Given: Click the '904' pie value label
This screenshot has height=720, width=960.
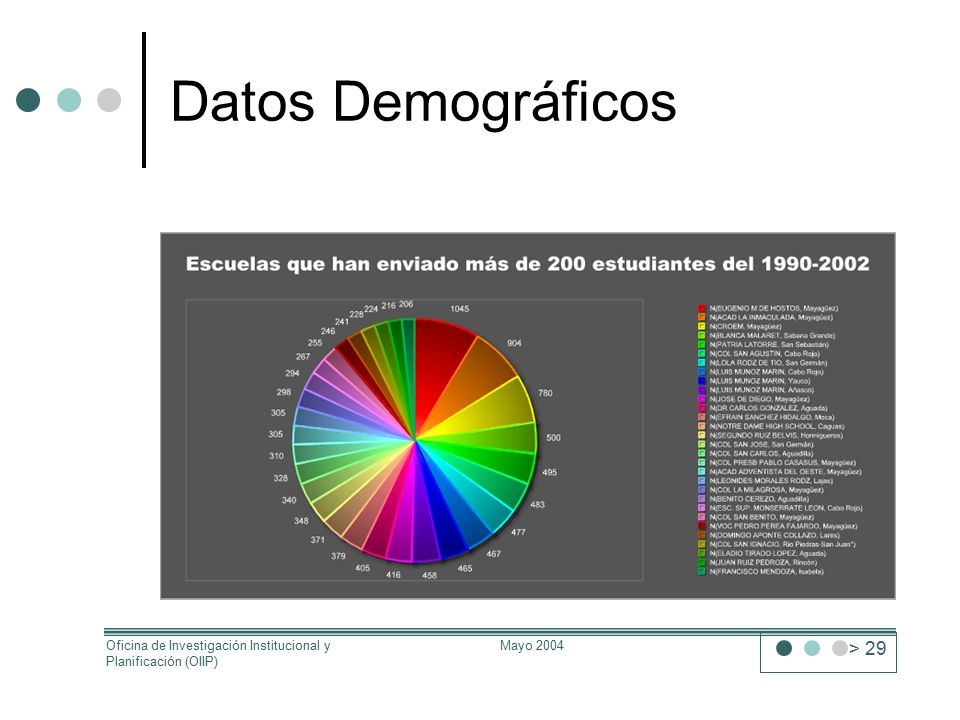Looking at the screenshot, I should point(514,343).
